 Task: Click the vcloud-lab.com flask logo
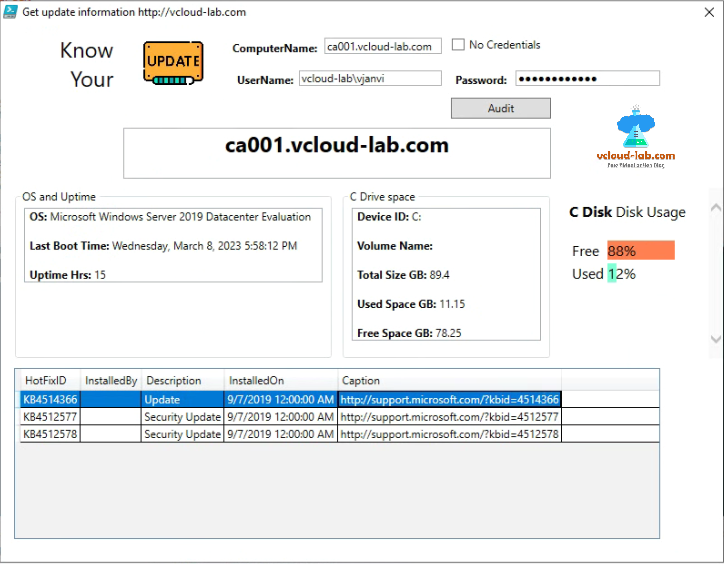(x=636, y=137)
